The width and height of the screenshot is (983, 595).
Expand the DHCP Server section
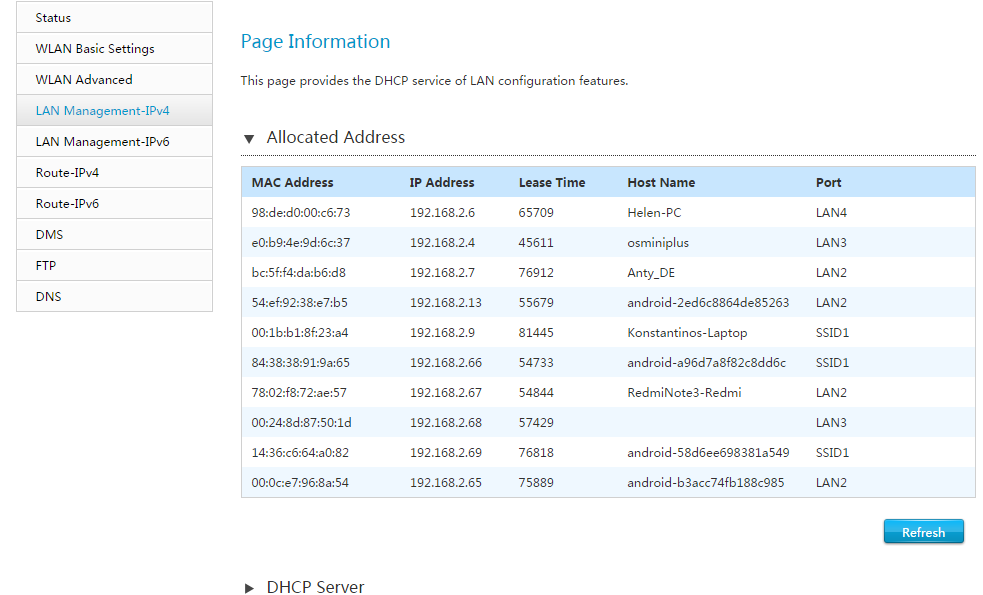point(249,588)
